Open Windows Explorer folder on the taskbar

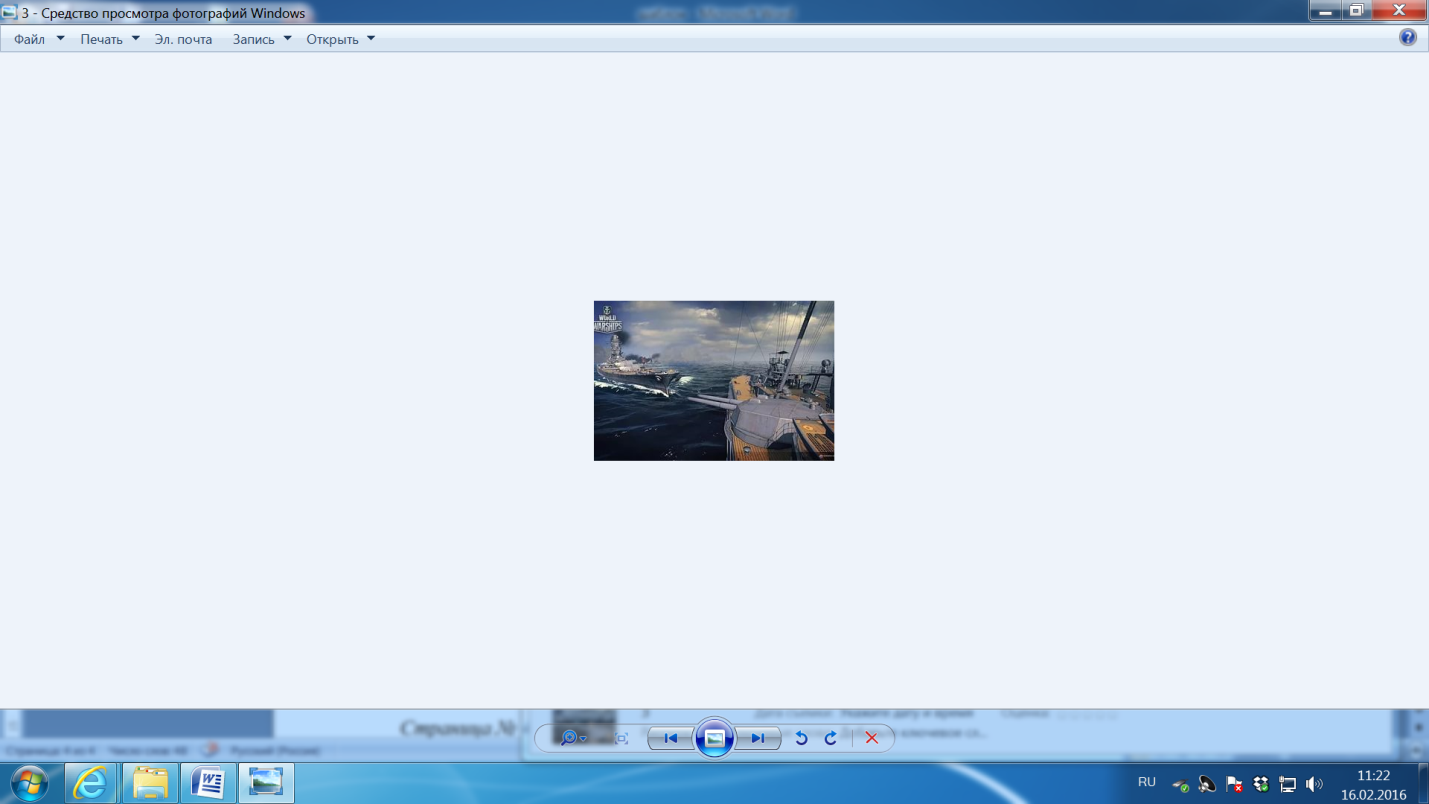pyautogui.click(x=150, y=782)
